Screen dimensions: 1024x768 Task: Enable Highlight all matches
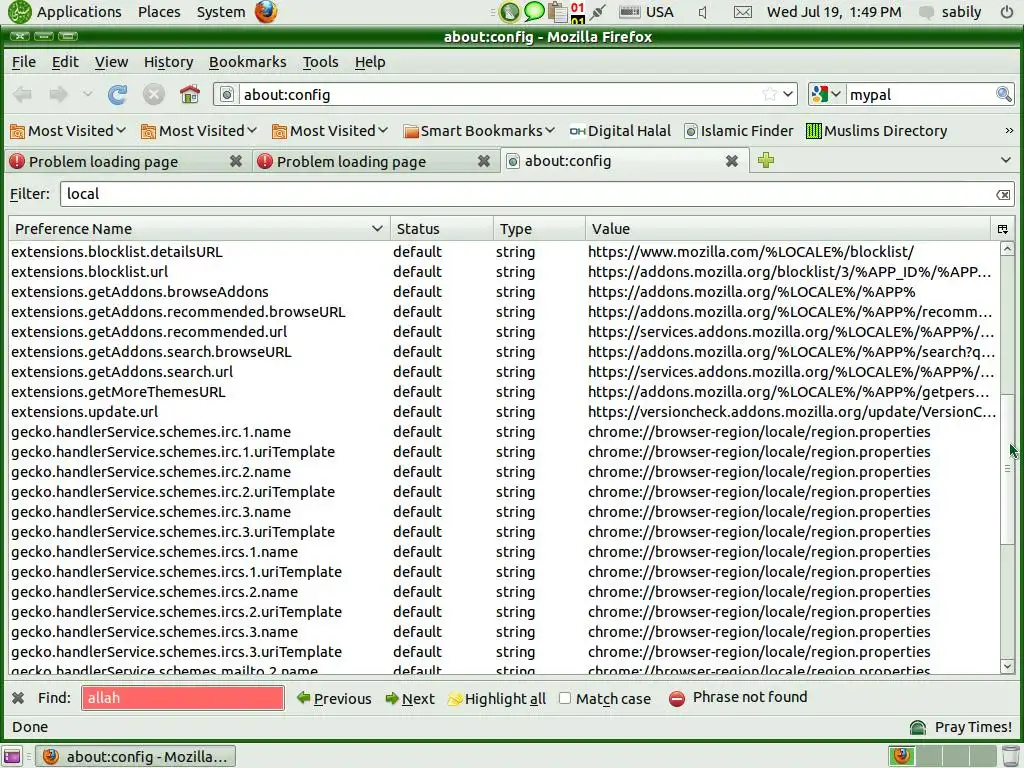click(496, 698)
